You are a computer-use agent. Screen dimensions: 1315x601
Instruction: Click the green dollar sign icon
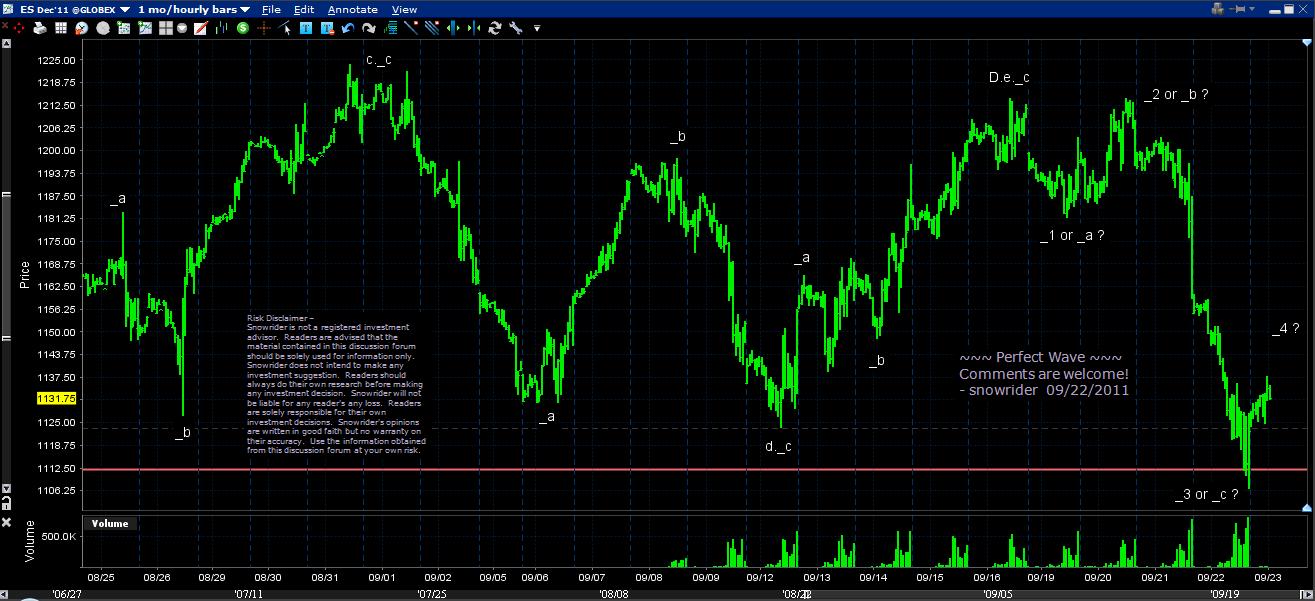(242, 28)
